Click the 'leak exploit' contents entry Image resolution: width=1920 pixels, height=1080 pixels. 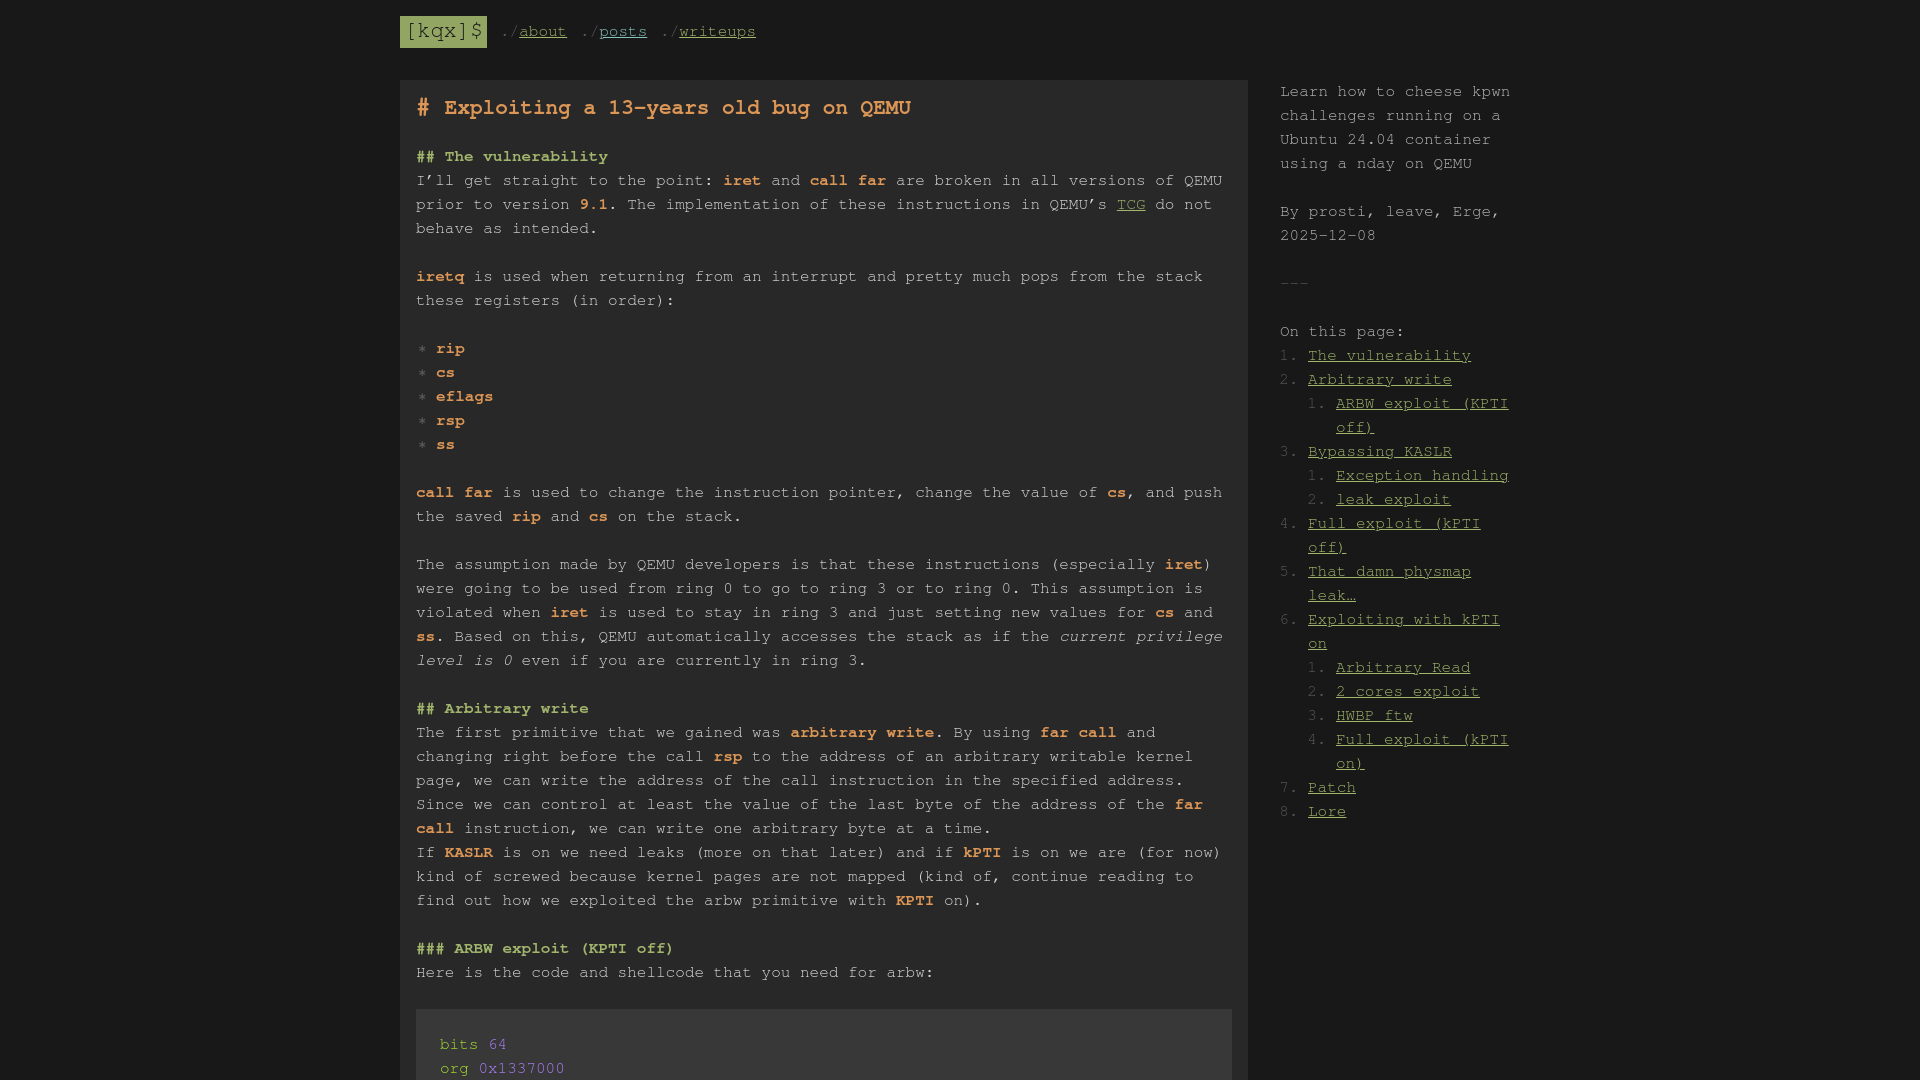pos(1392,499)
